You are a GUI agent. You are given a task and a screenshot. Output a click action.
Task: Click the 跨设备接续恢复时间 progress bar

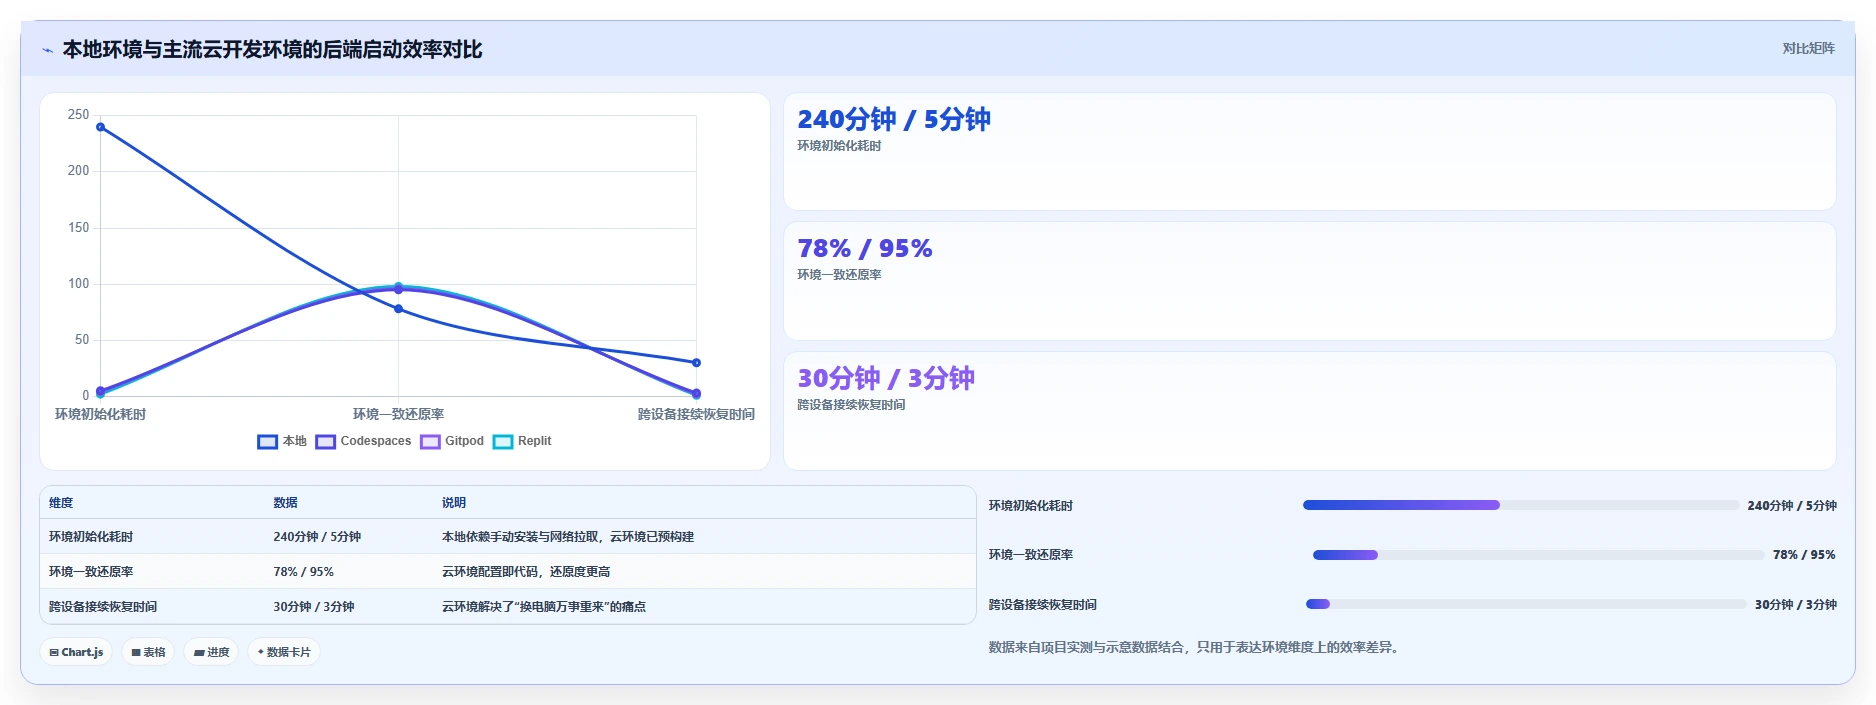[1525, 604]
